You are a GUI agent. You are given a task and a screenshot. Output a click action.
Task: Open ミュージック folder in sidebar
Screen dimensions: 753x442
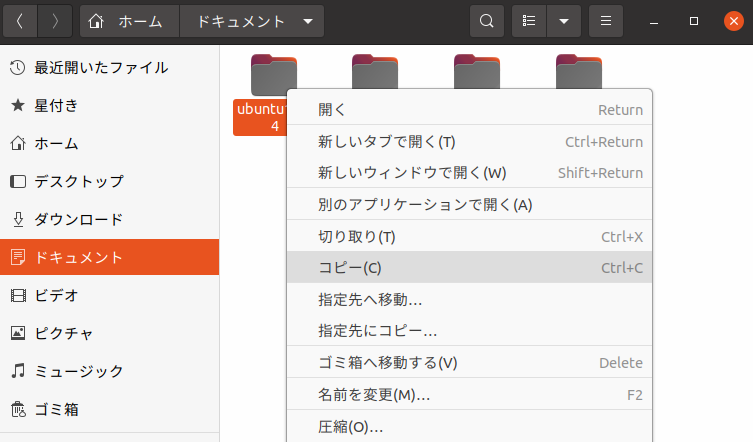point(78,371)
